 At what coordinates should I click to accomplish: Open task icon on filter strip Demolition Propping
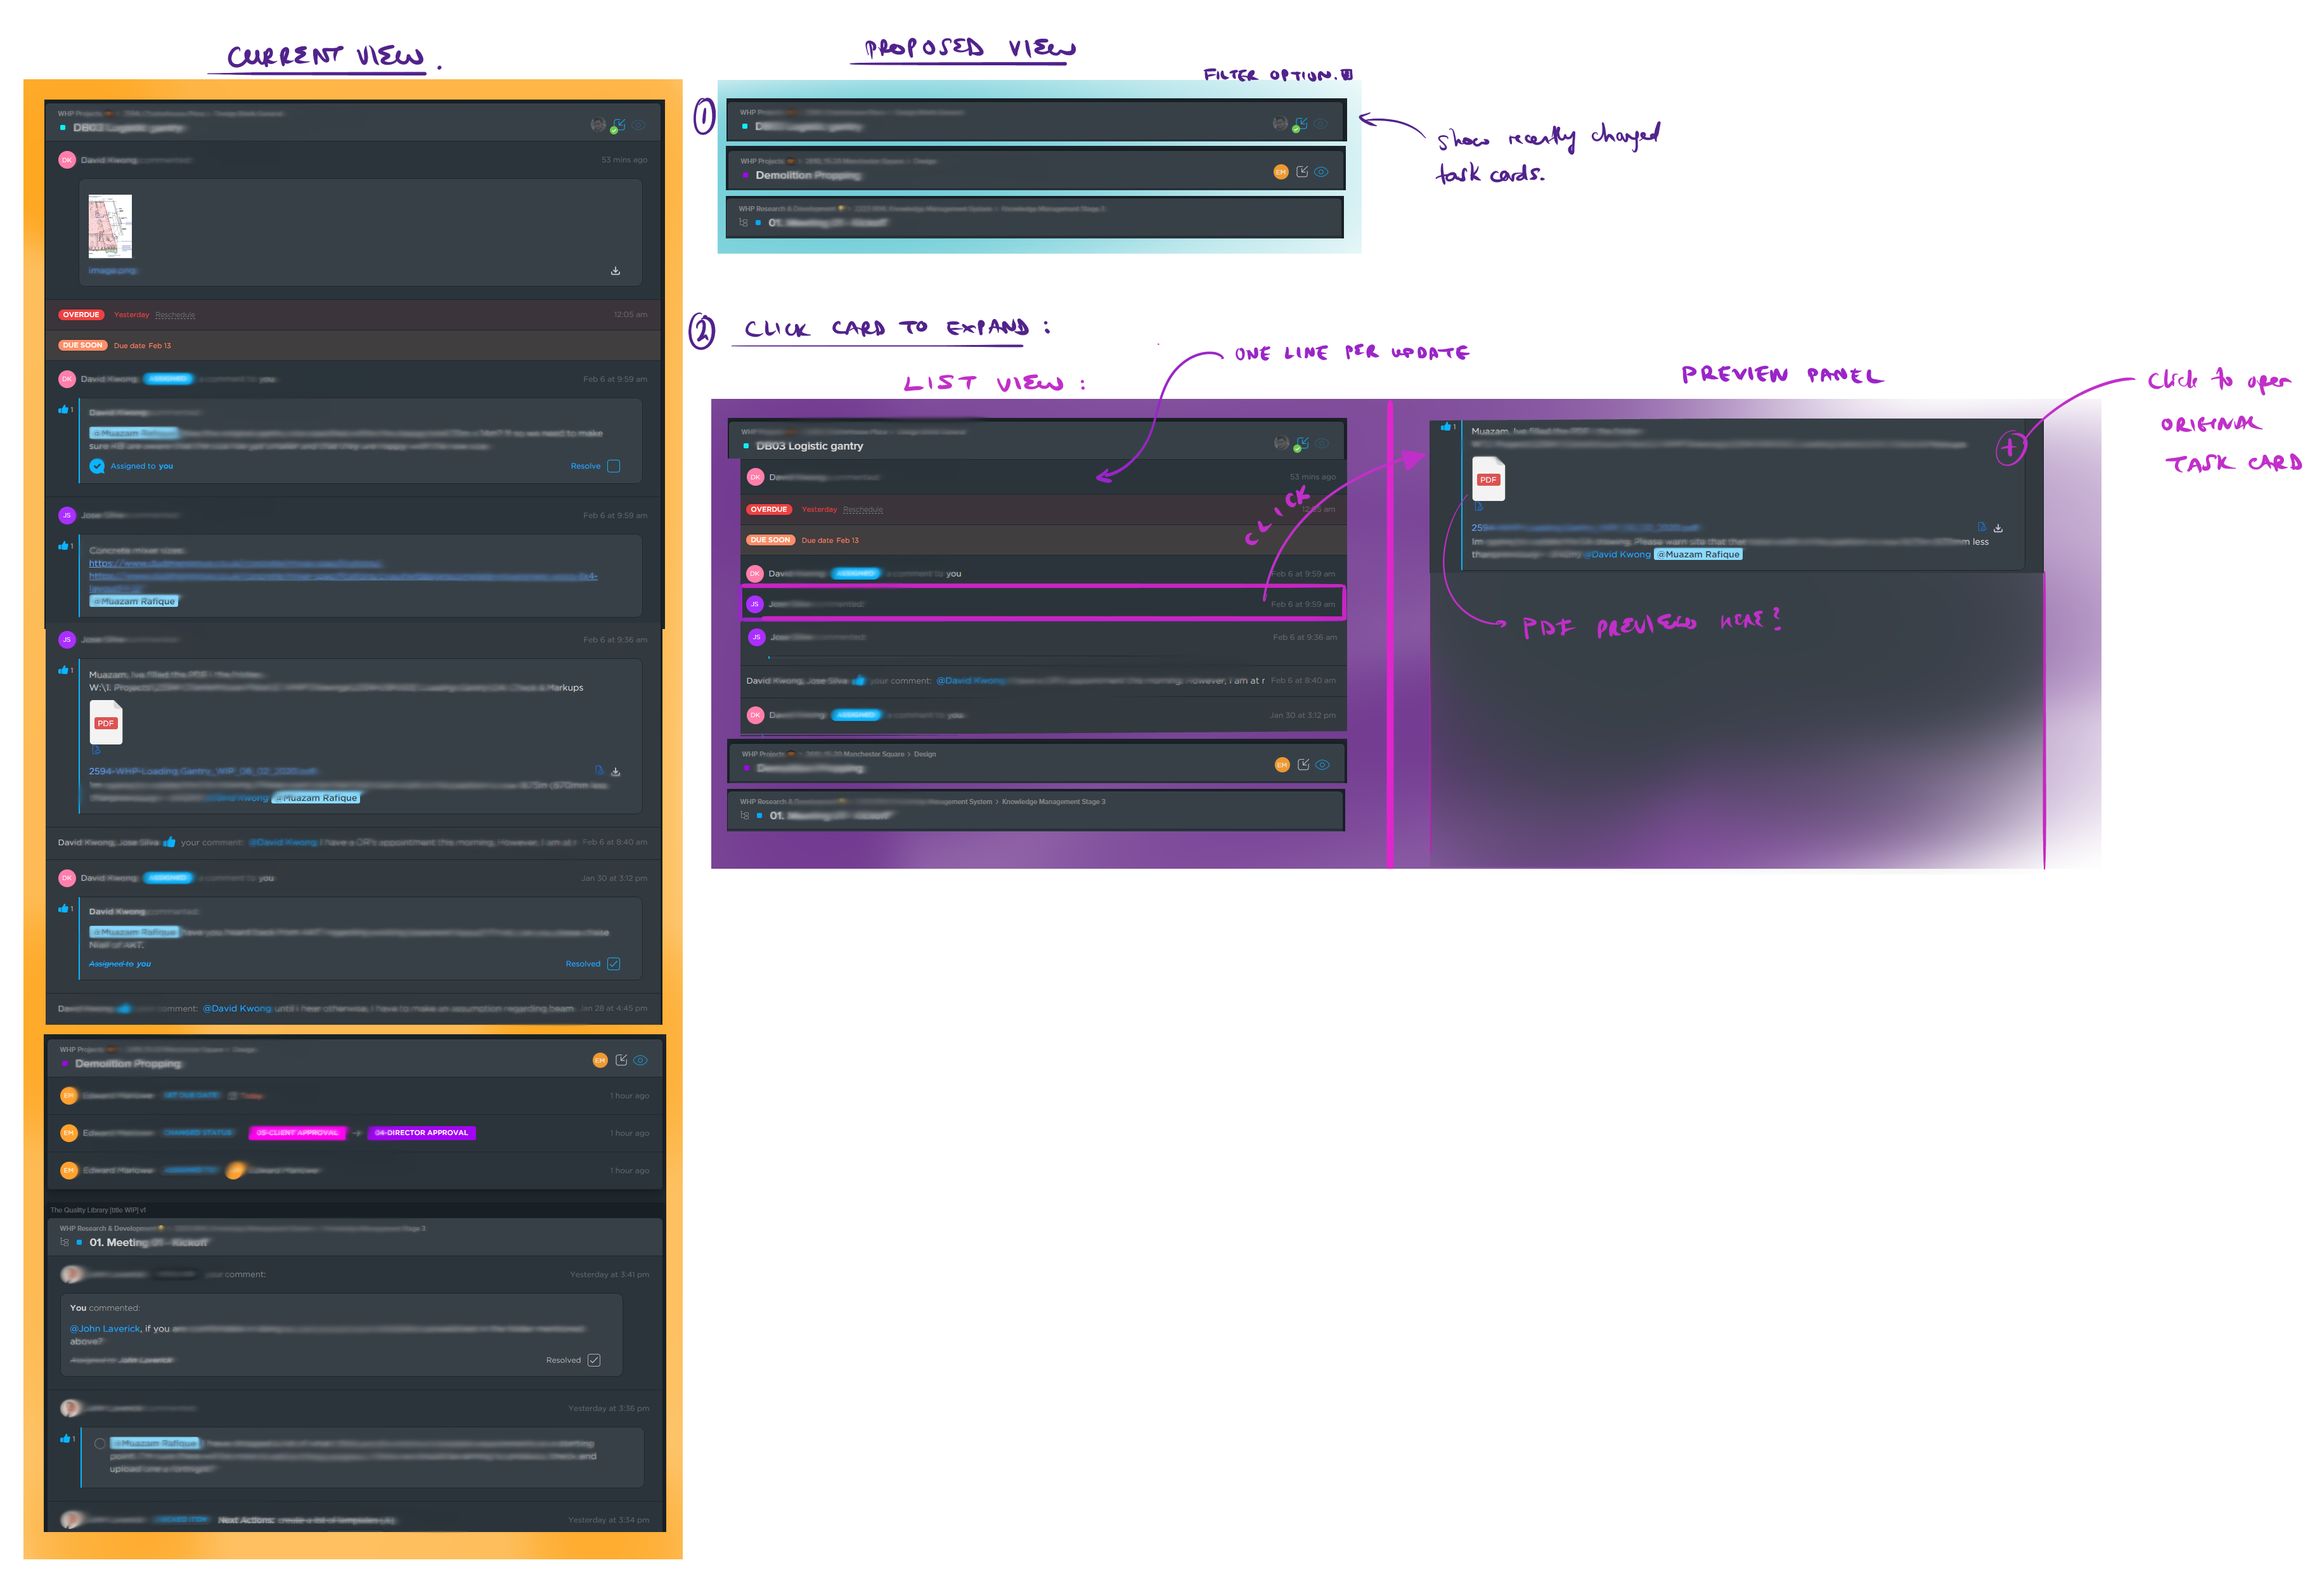[1302, 172]
